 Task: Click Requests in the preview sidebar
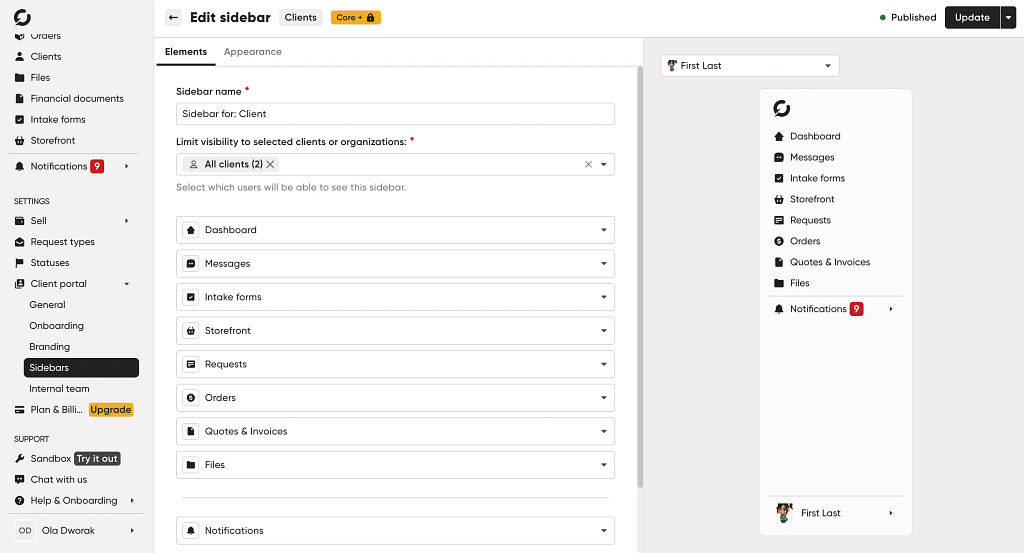pyautogui.click(x=810, y=220)
